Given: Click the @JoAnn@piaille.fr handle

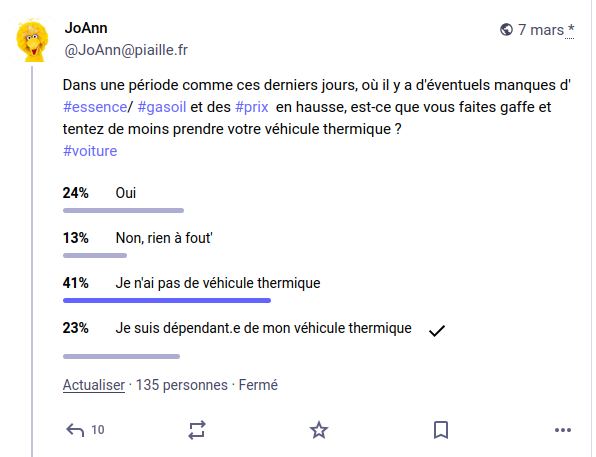Looking at the screenshot, I should pos(126,50).
